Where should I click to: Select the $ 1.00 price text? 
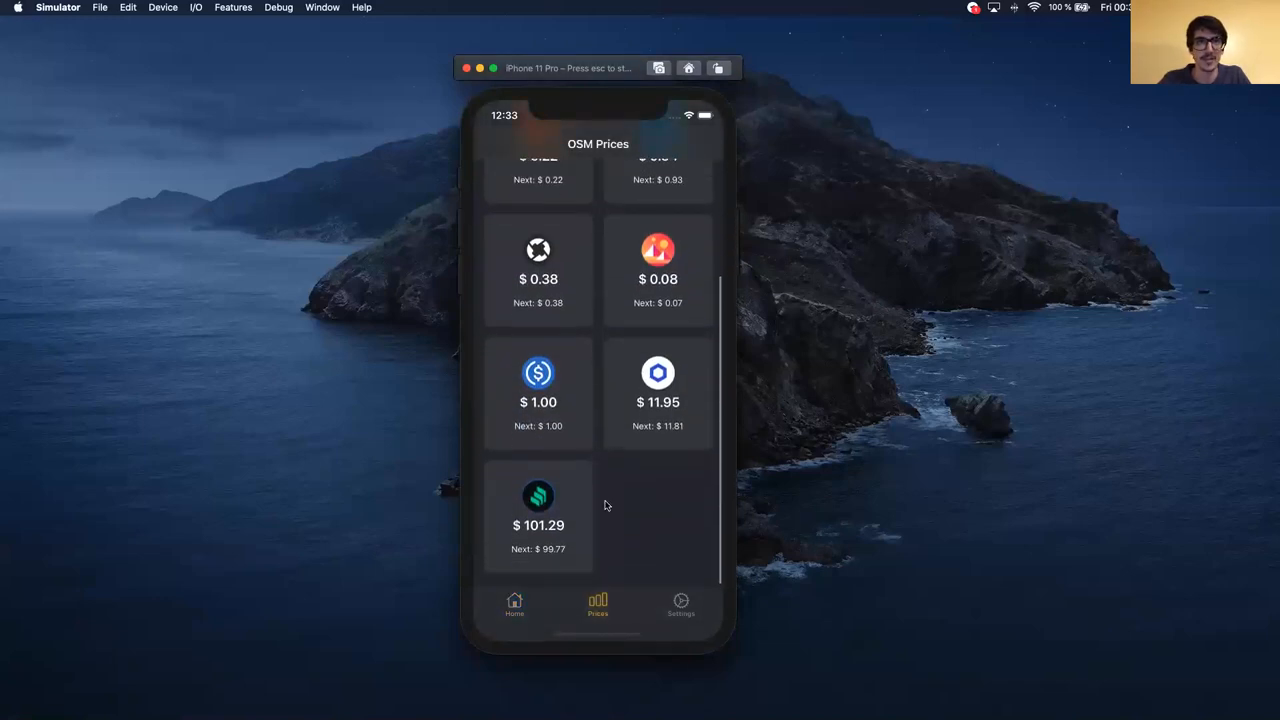pyautogui.click(x=538, y=402)
